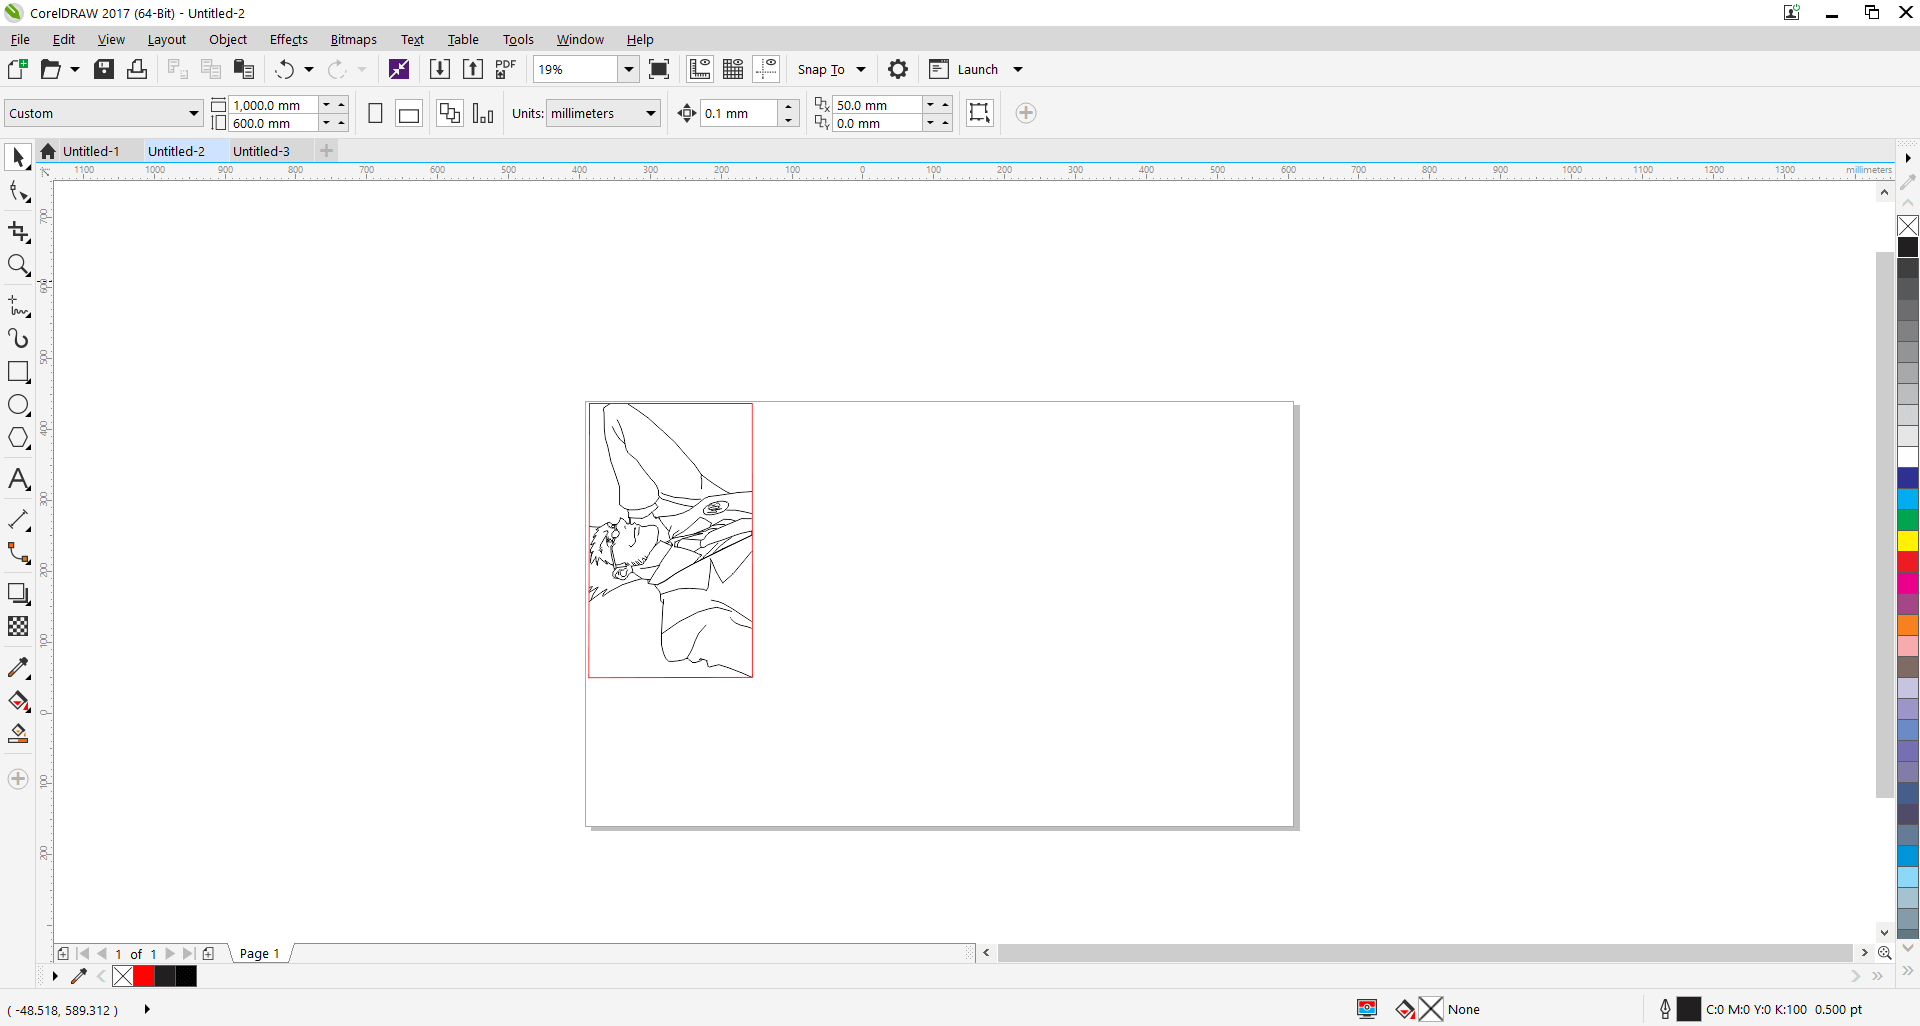Add a new document tab

326,151
